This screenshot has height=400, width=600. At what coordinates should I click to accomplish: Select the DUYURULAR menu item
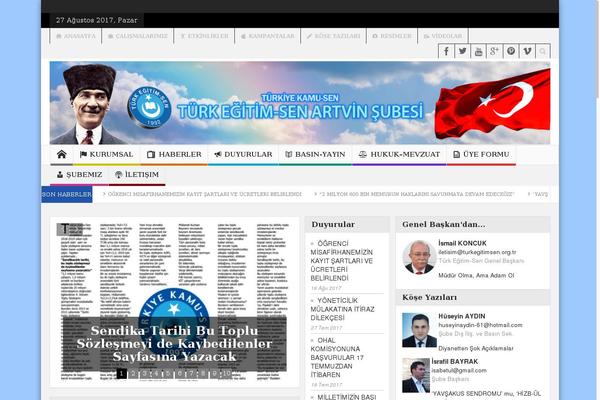coord(243,154)
